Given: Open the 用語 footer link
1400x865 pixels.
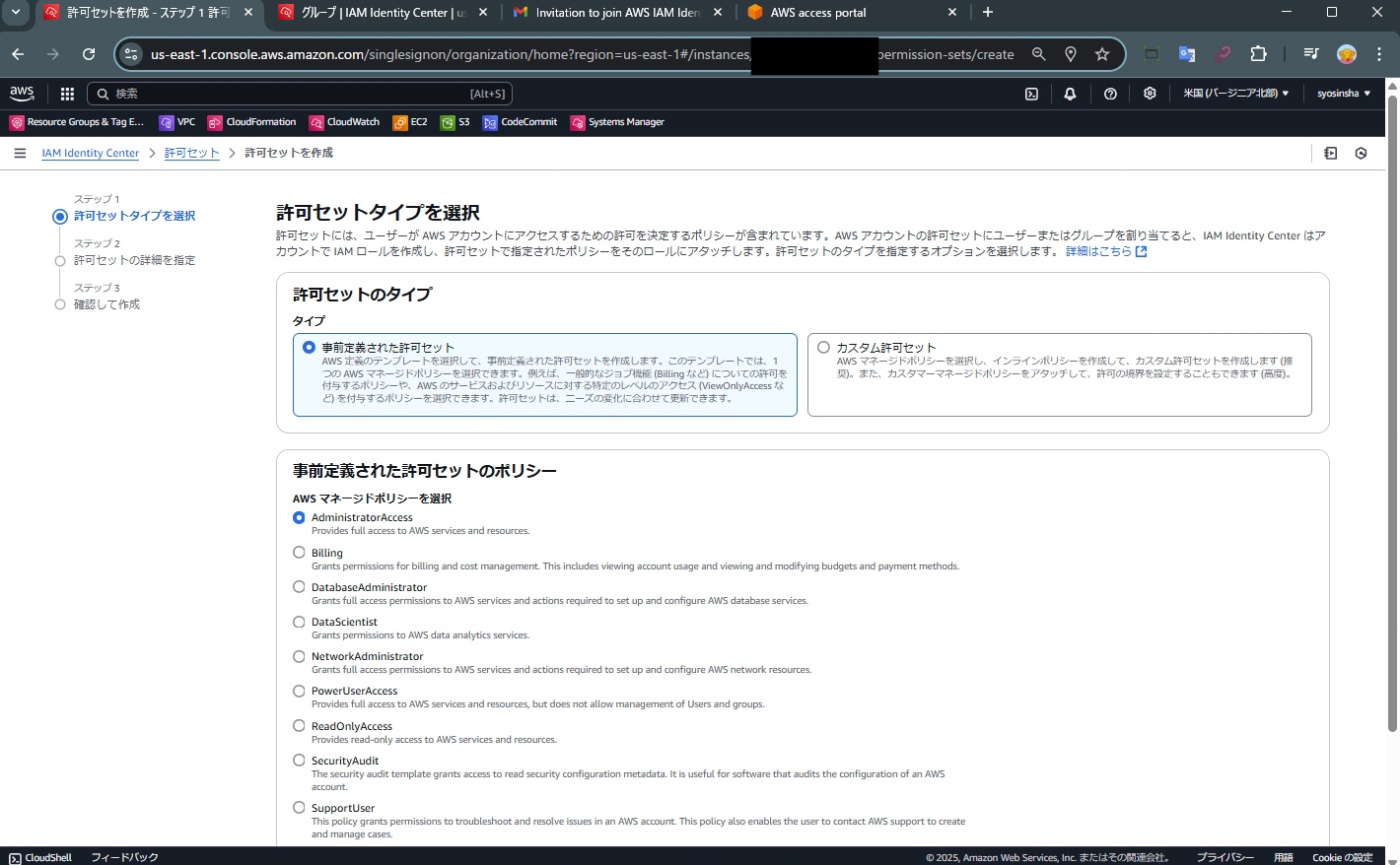Looking at the screenshot, I should point(1283,857).
